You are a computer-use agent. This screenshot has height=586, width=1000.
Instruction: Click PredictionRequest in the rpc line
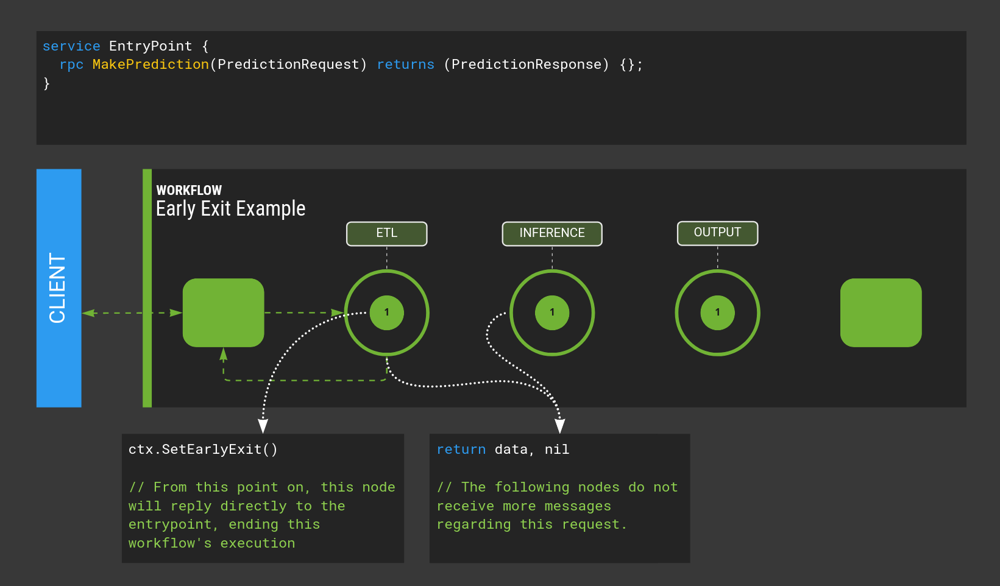pyautogui.click(x=288, y=64)
